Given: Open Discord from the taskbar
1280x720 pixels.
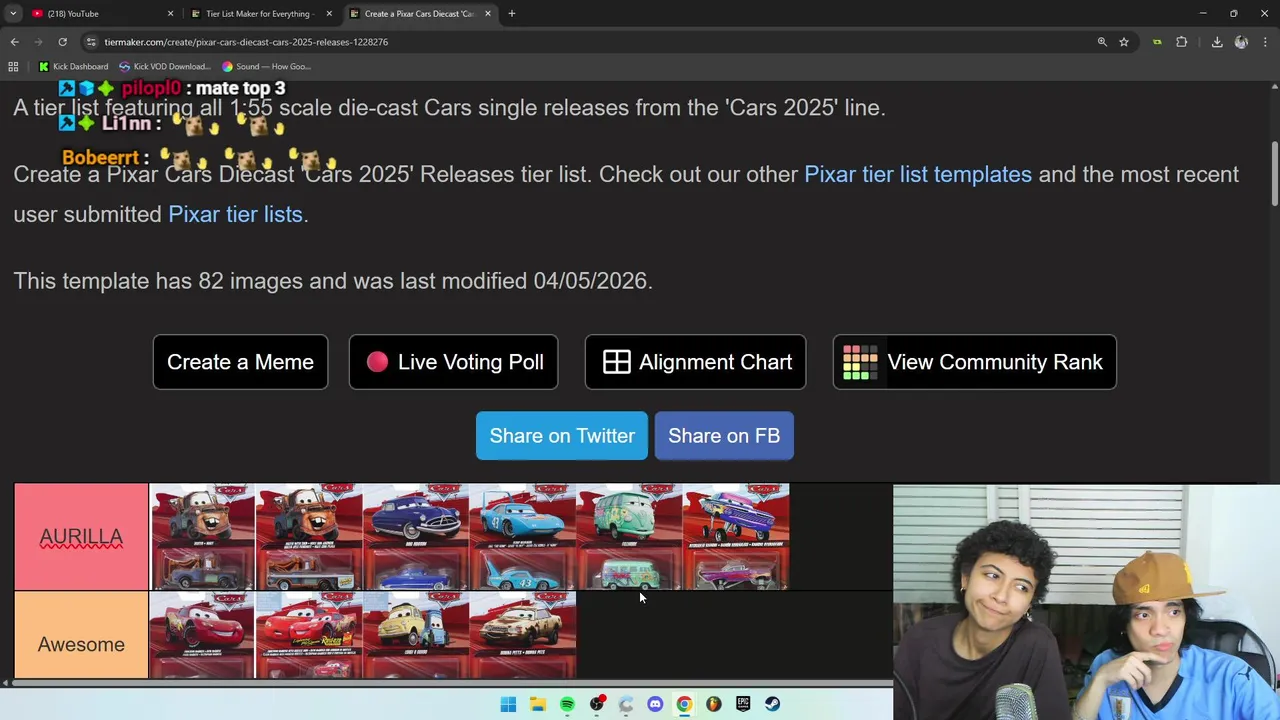Looking at the screenshot, I should (655, 704).
